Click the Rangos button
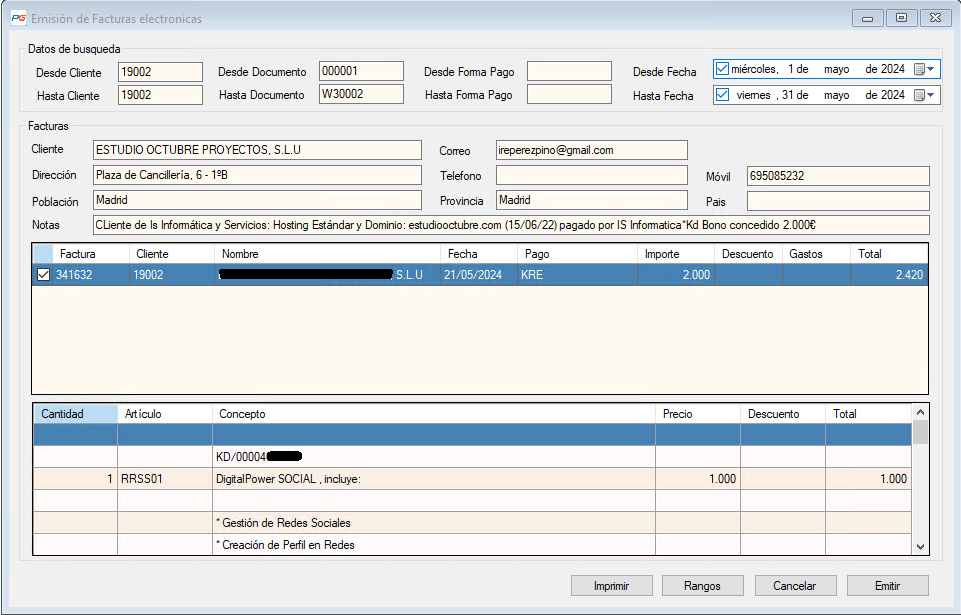 [702, 586]
